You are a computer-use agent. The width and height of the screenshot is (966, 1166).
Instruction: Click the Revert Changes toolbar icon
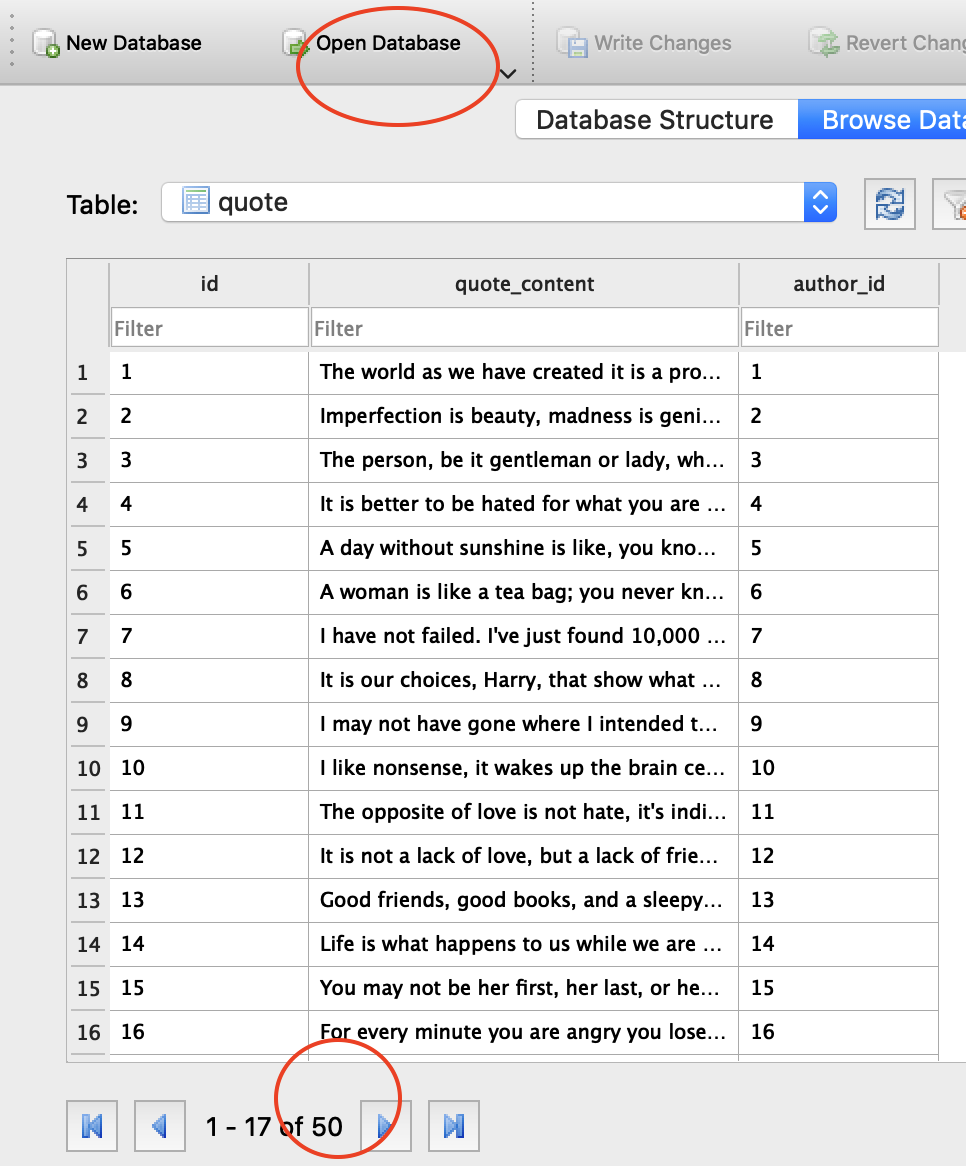click(825, 43)
